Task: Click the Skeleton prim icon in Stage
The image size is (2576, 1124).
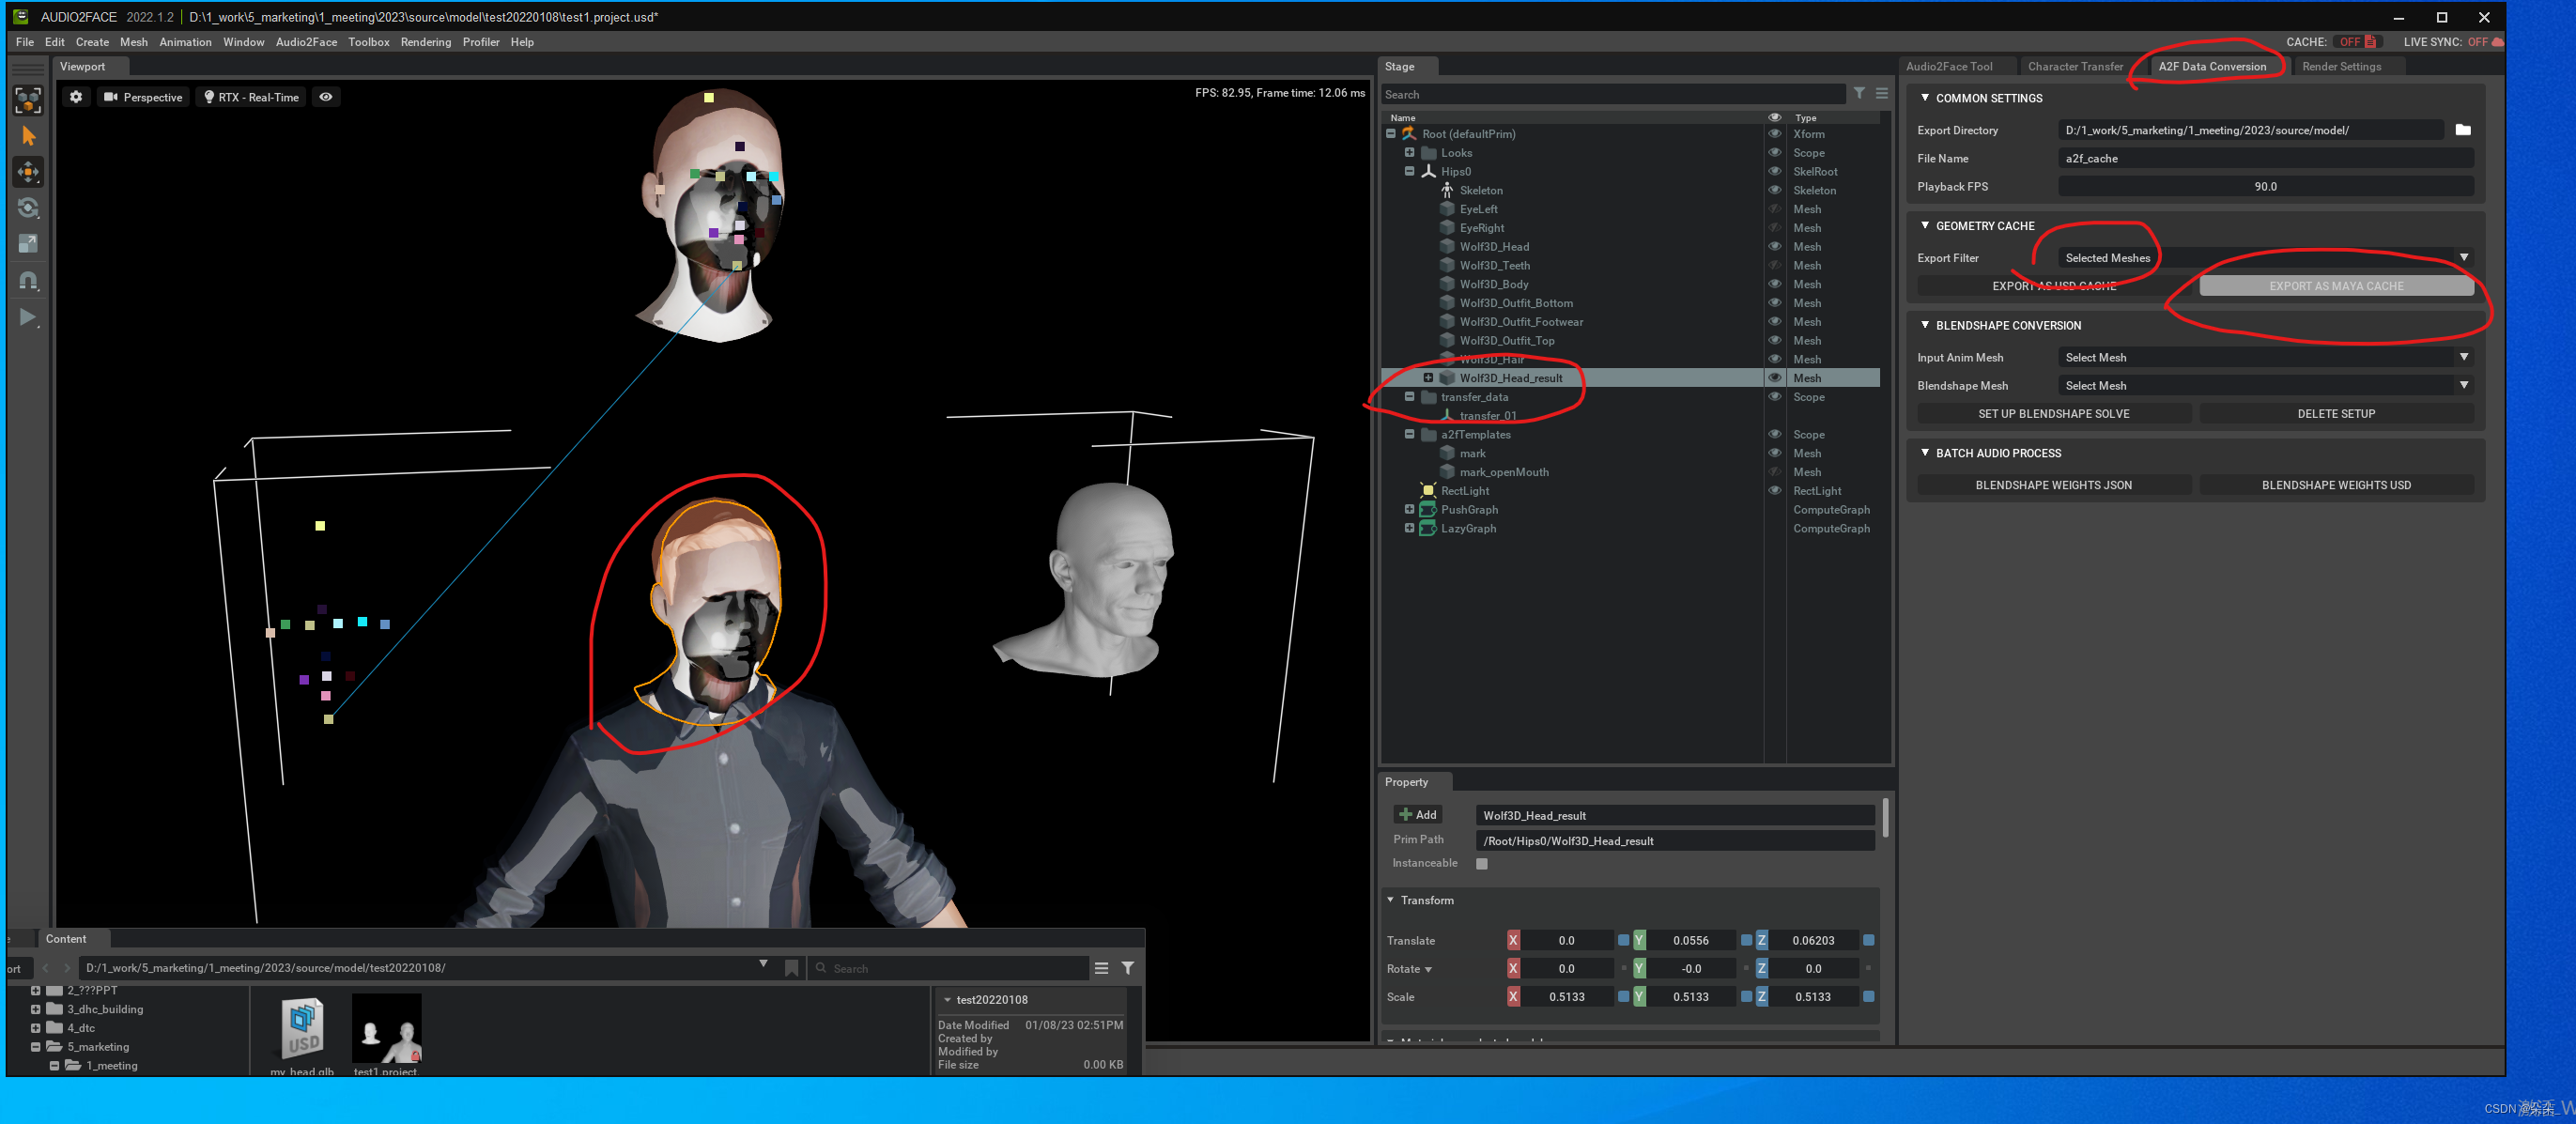Action: point(1447,190)
